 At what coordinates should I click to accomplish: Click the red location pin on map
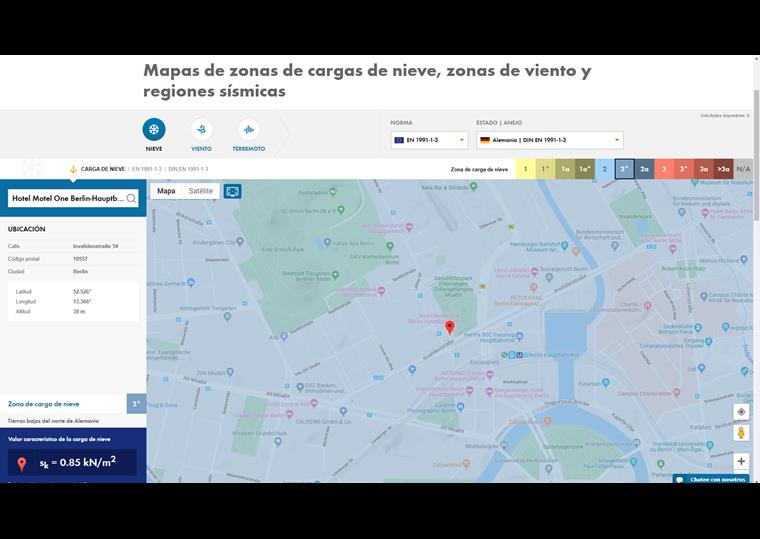coord(450,327)
